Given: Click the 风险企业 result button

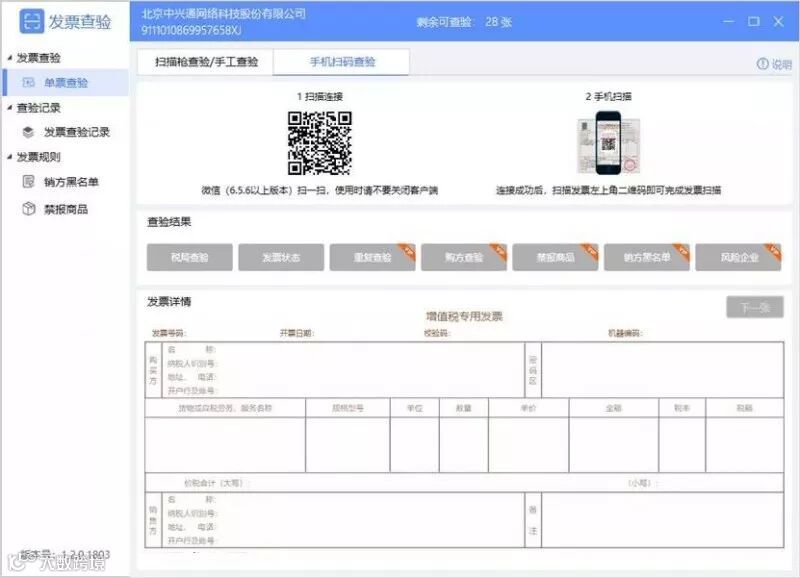Looking at the screenshot, I should click(738, 257).
